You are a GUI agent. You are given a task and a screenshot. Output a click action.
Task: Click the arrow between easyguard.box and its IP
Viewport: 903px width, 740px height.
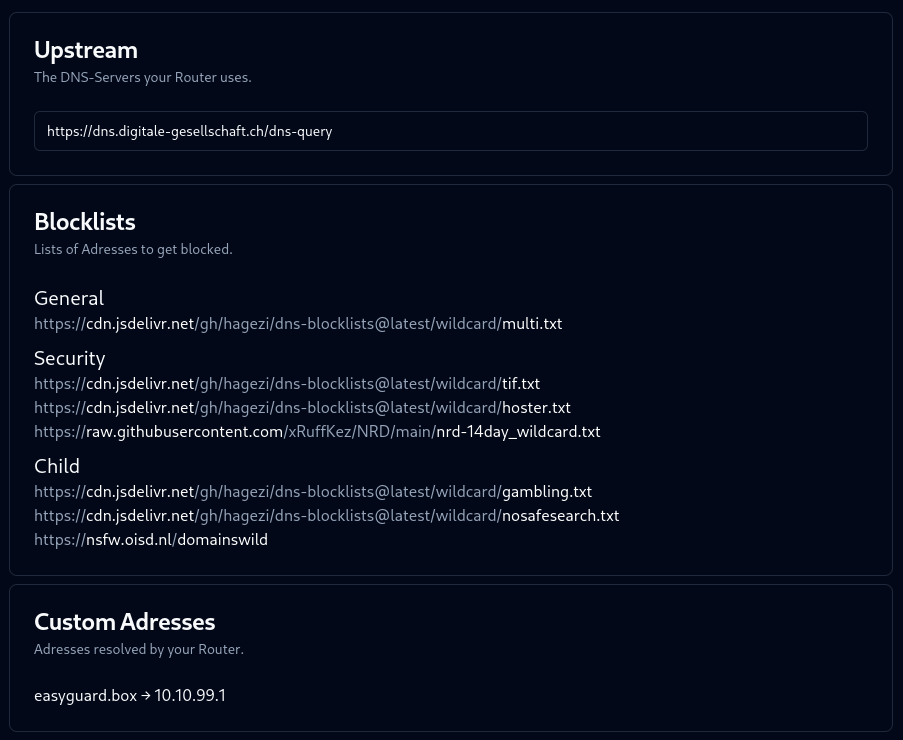146,696
